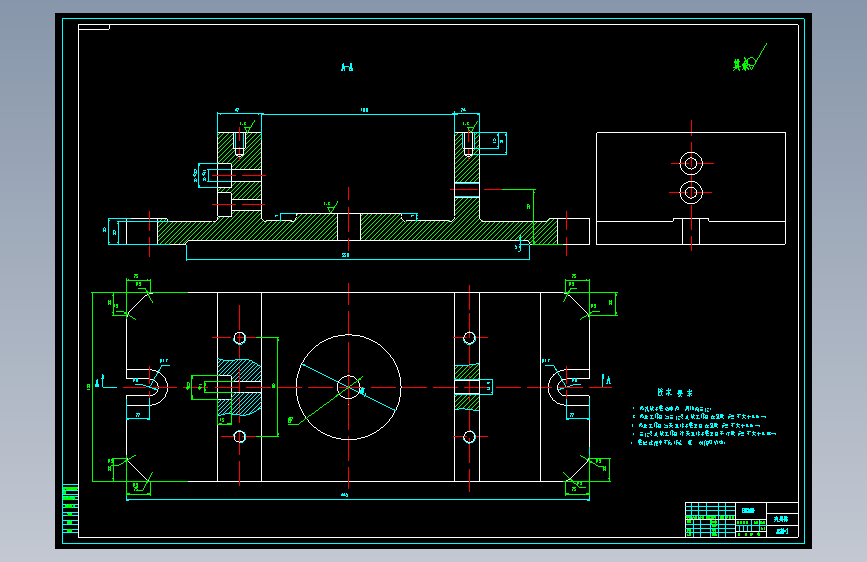This screenshot has width=867, height=562.
Task: Pick the lower hole circle in the side view
Action: pos(691,192)
